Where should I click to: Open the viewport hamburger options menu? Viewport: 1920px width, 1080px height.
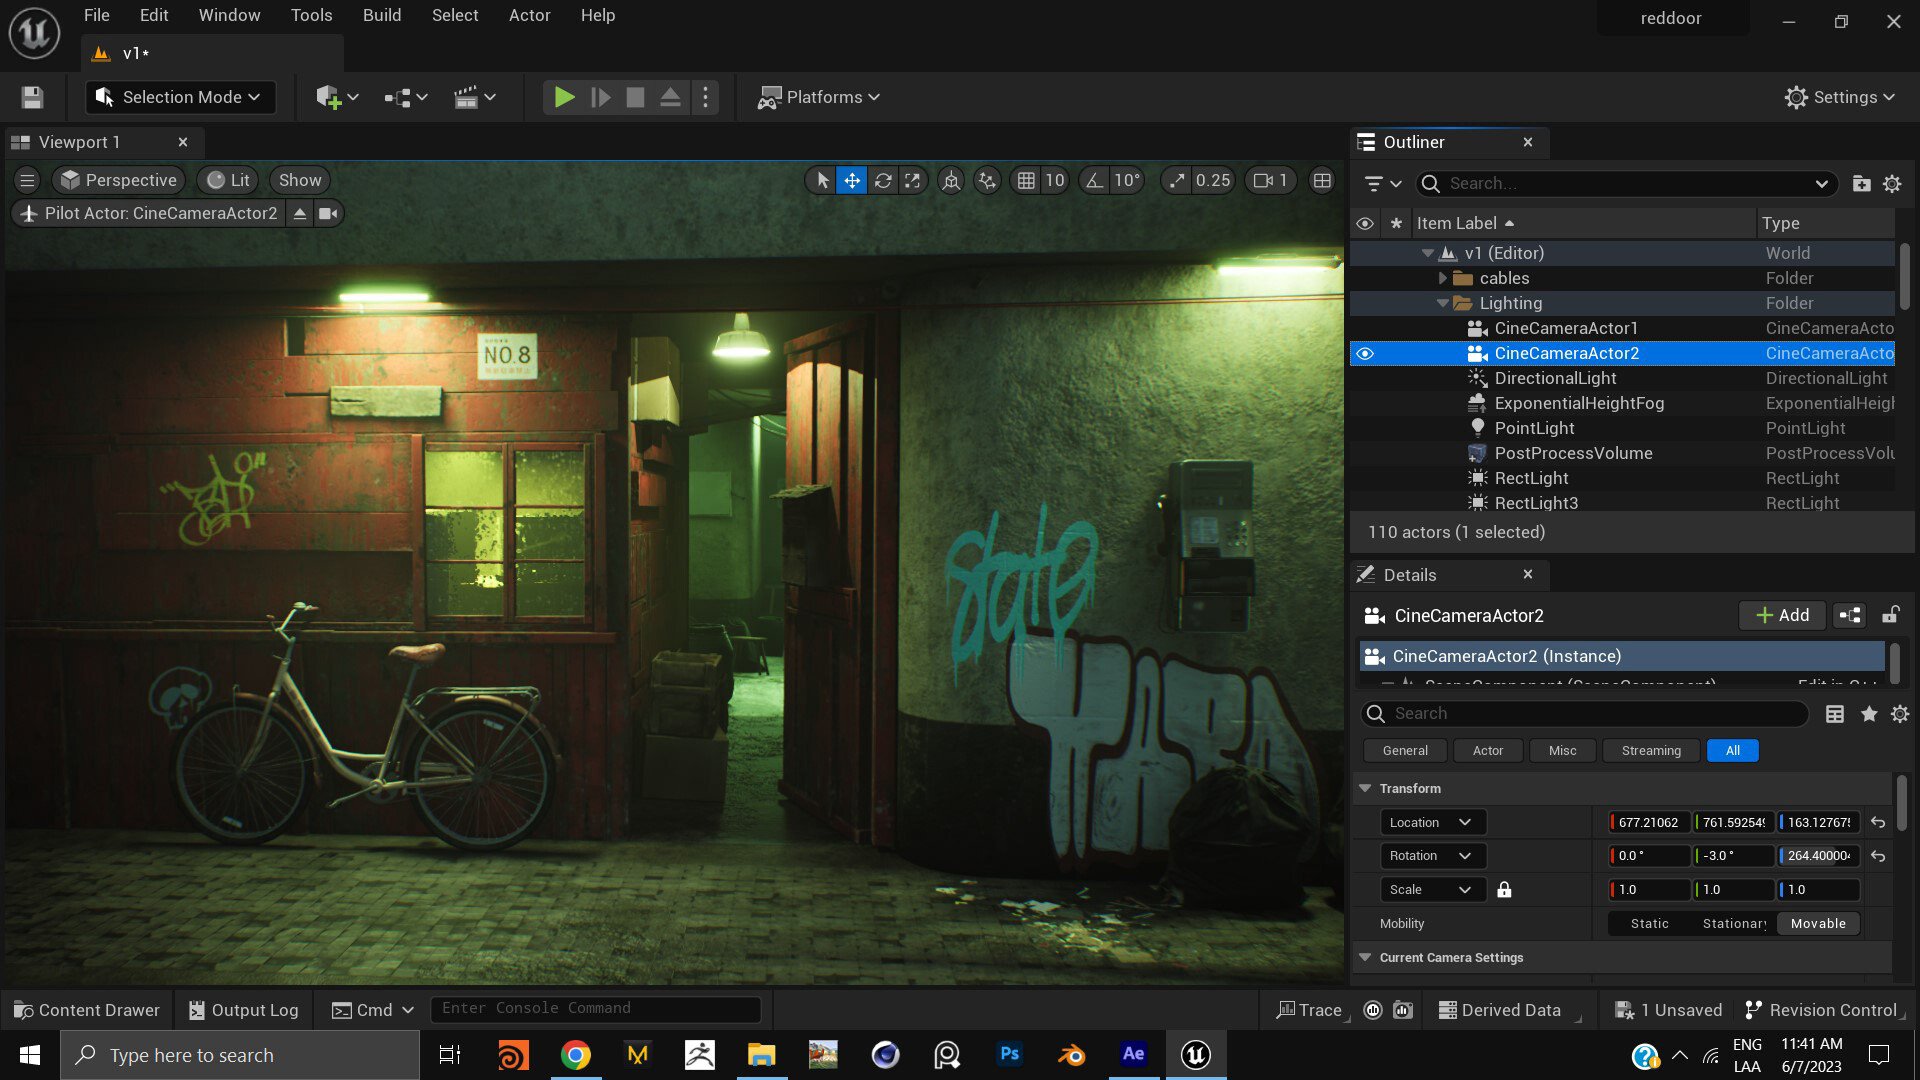click(27, 181)
